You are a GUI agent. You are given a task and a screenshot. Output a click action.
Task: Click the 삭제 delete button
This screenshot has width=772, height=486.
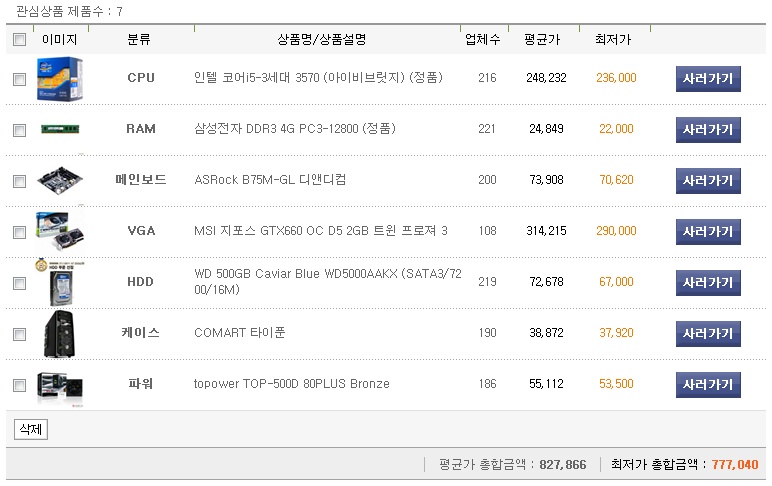point(31,430)
